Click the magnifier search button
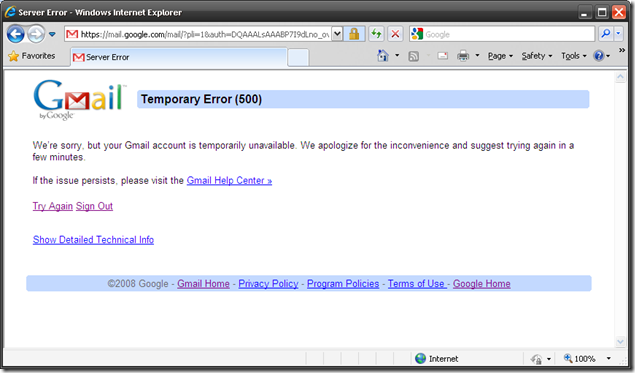The height and width of the screenshot is (373, 635). (x=606, y=34)
